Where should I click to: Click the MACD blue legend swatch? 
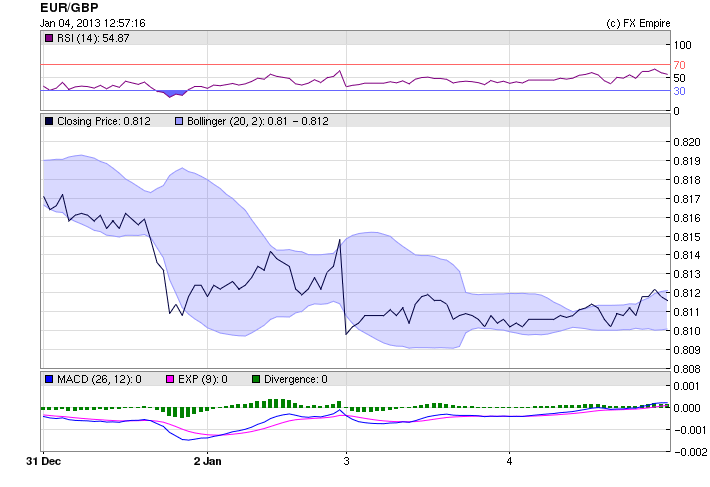tap(49, 379)
